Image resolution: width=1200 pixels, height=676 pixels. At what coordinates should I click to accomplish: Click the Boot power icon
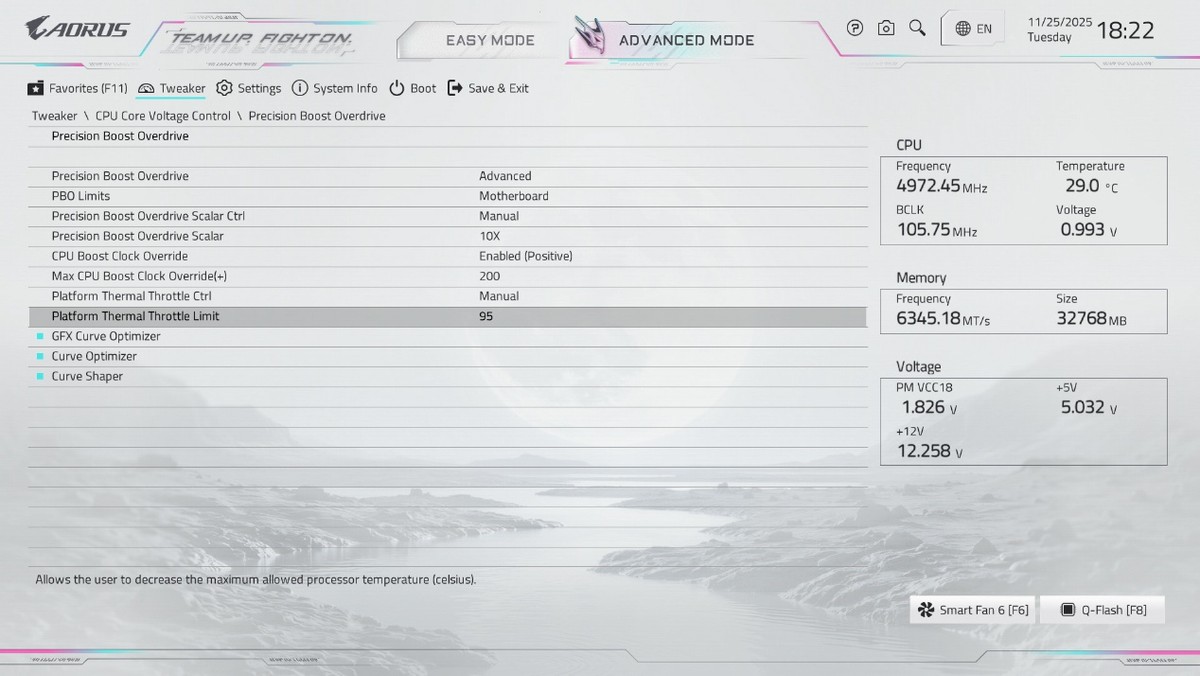(x=397, y=88)
